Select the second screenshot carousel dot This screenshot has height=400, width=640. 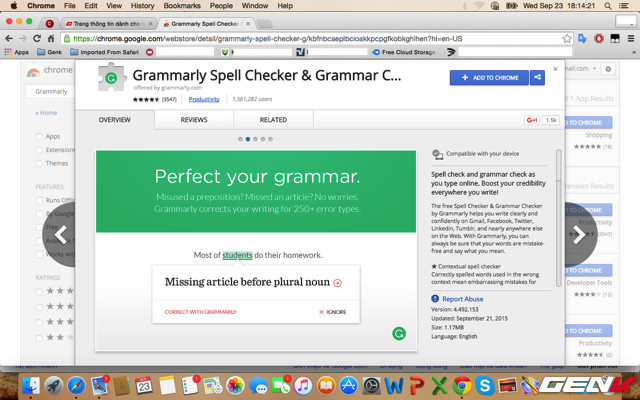click(248, 139)
